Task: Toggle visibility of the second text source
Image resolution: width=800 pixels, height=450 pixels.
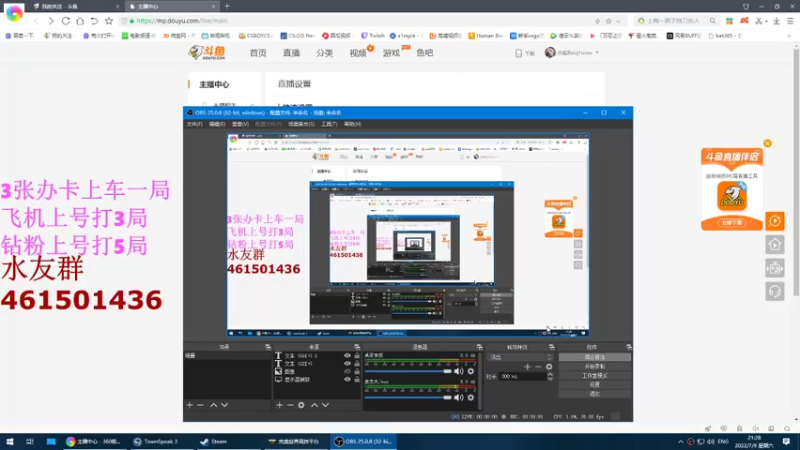Action: tap(347, 364)
